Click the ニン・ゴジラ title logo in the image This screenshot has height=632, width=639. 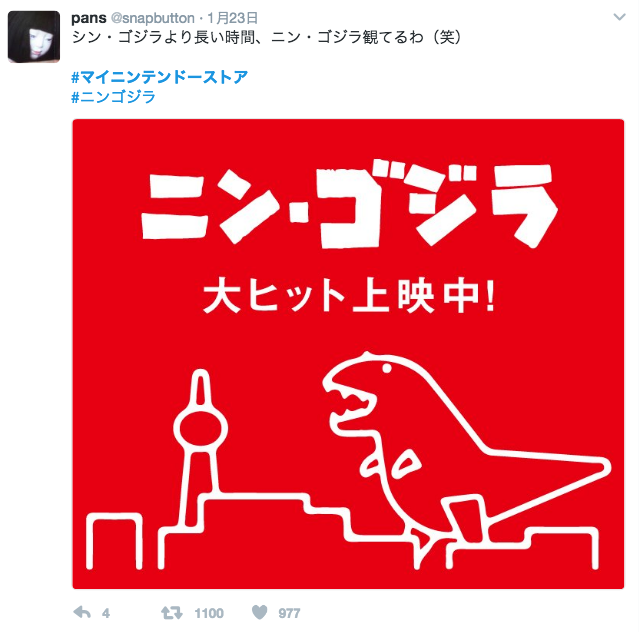(349, 204)
